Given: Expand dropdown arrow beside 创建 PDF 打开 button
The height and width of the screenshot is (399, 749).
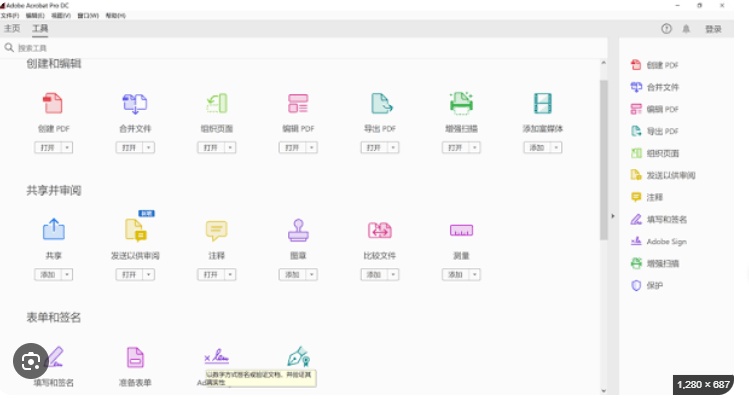Looking at the screenshot, I should pyautogui.click(x=67, y=148).
